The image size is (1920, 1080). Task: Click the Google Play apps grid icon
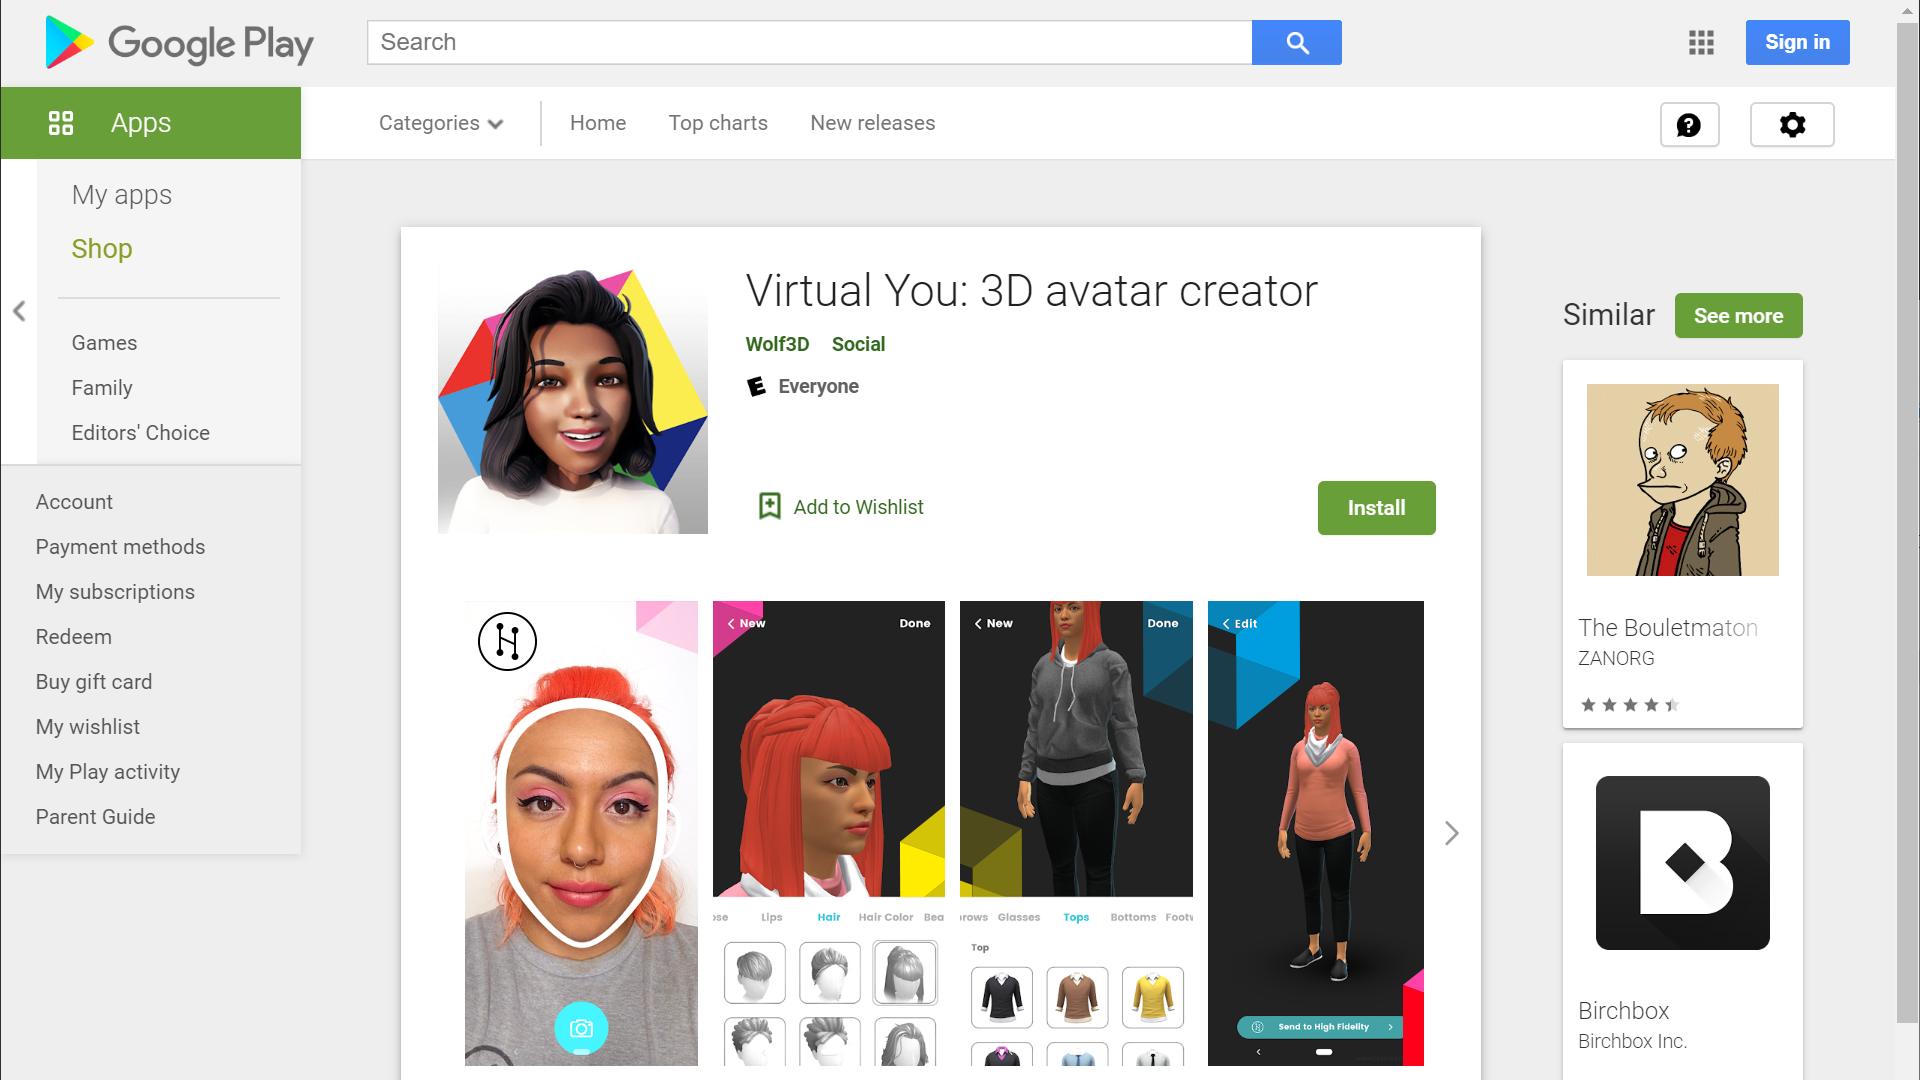(x=1701, y=42)
